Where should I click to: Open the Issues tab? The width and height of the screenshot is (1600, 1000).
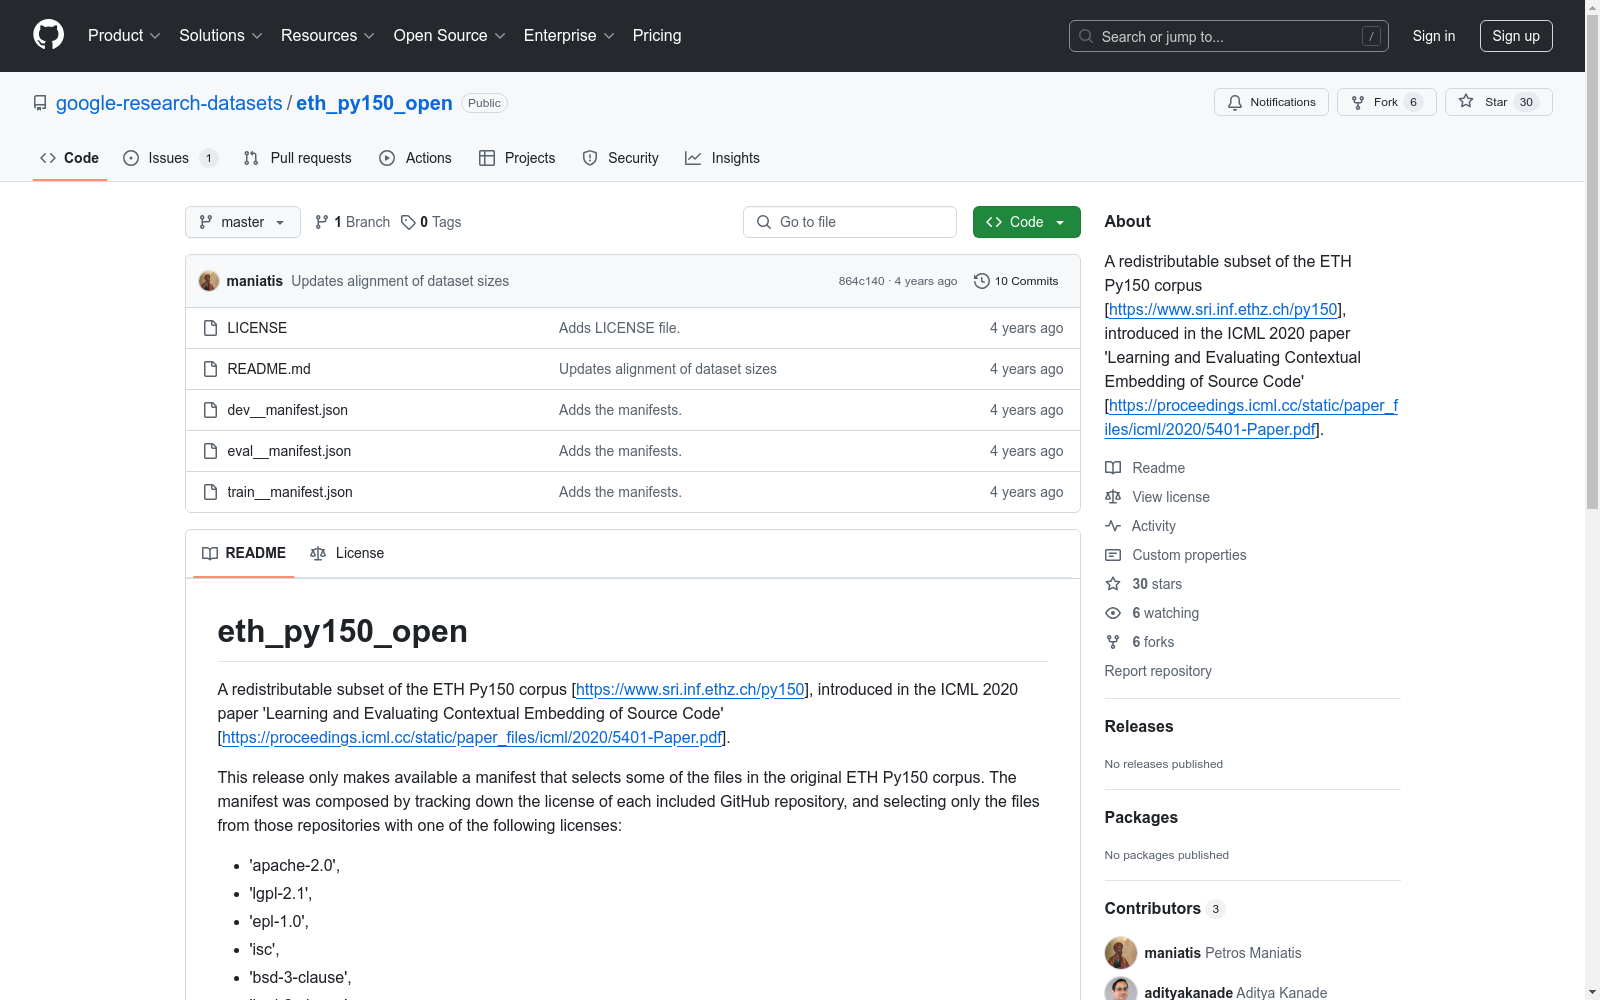pyautogui.click(x=170, y=158)
